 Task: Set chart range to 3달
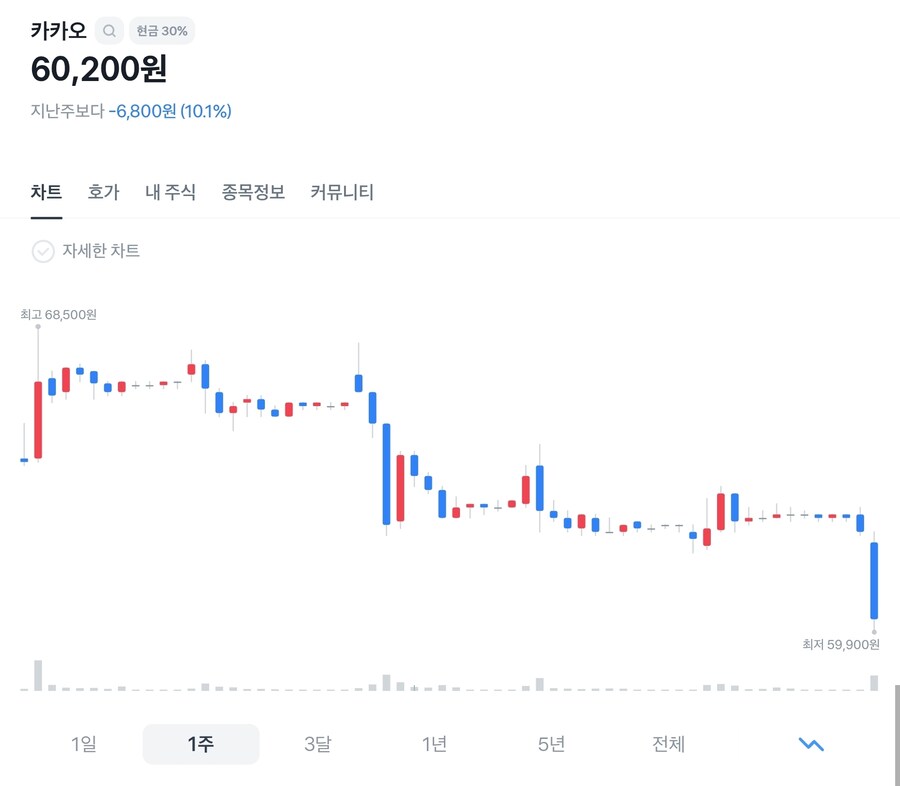317,744
